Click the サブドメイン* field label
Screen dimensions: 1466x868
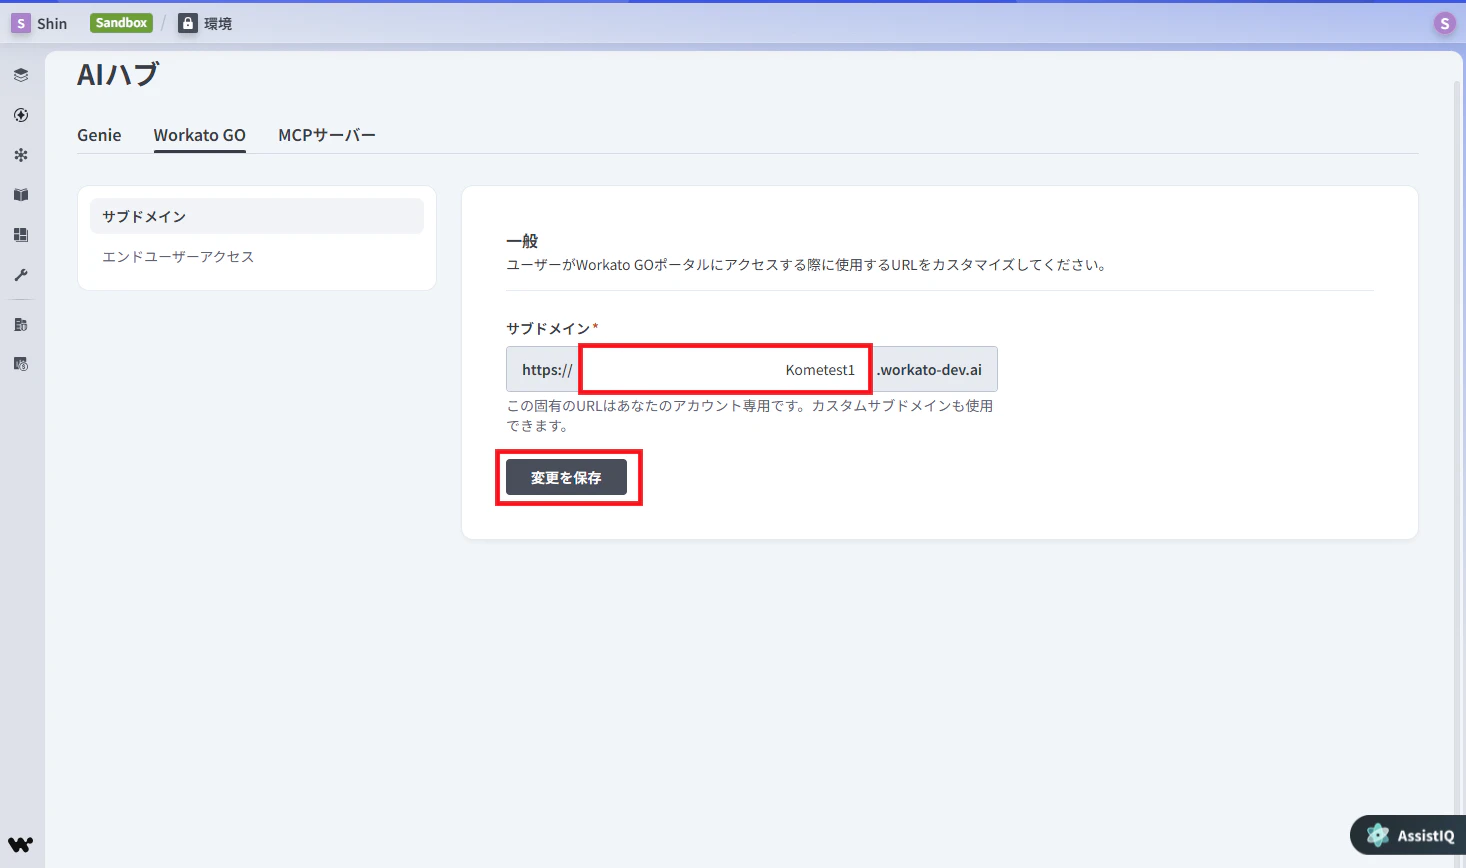552,328
